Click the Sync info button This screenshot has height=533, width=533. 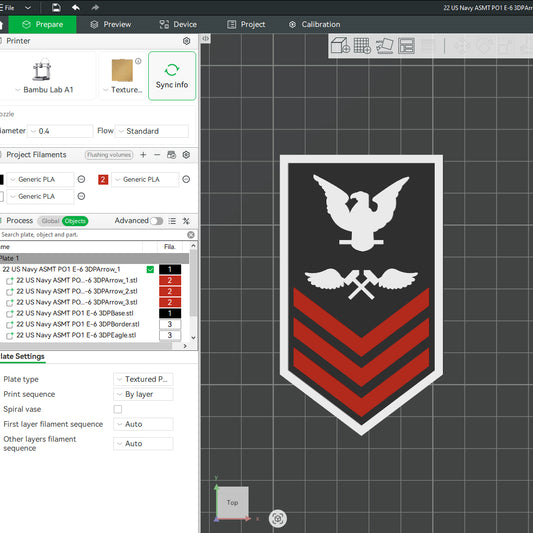tap(172, 76)
